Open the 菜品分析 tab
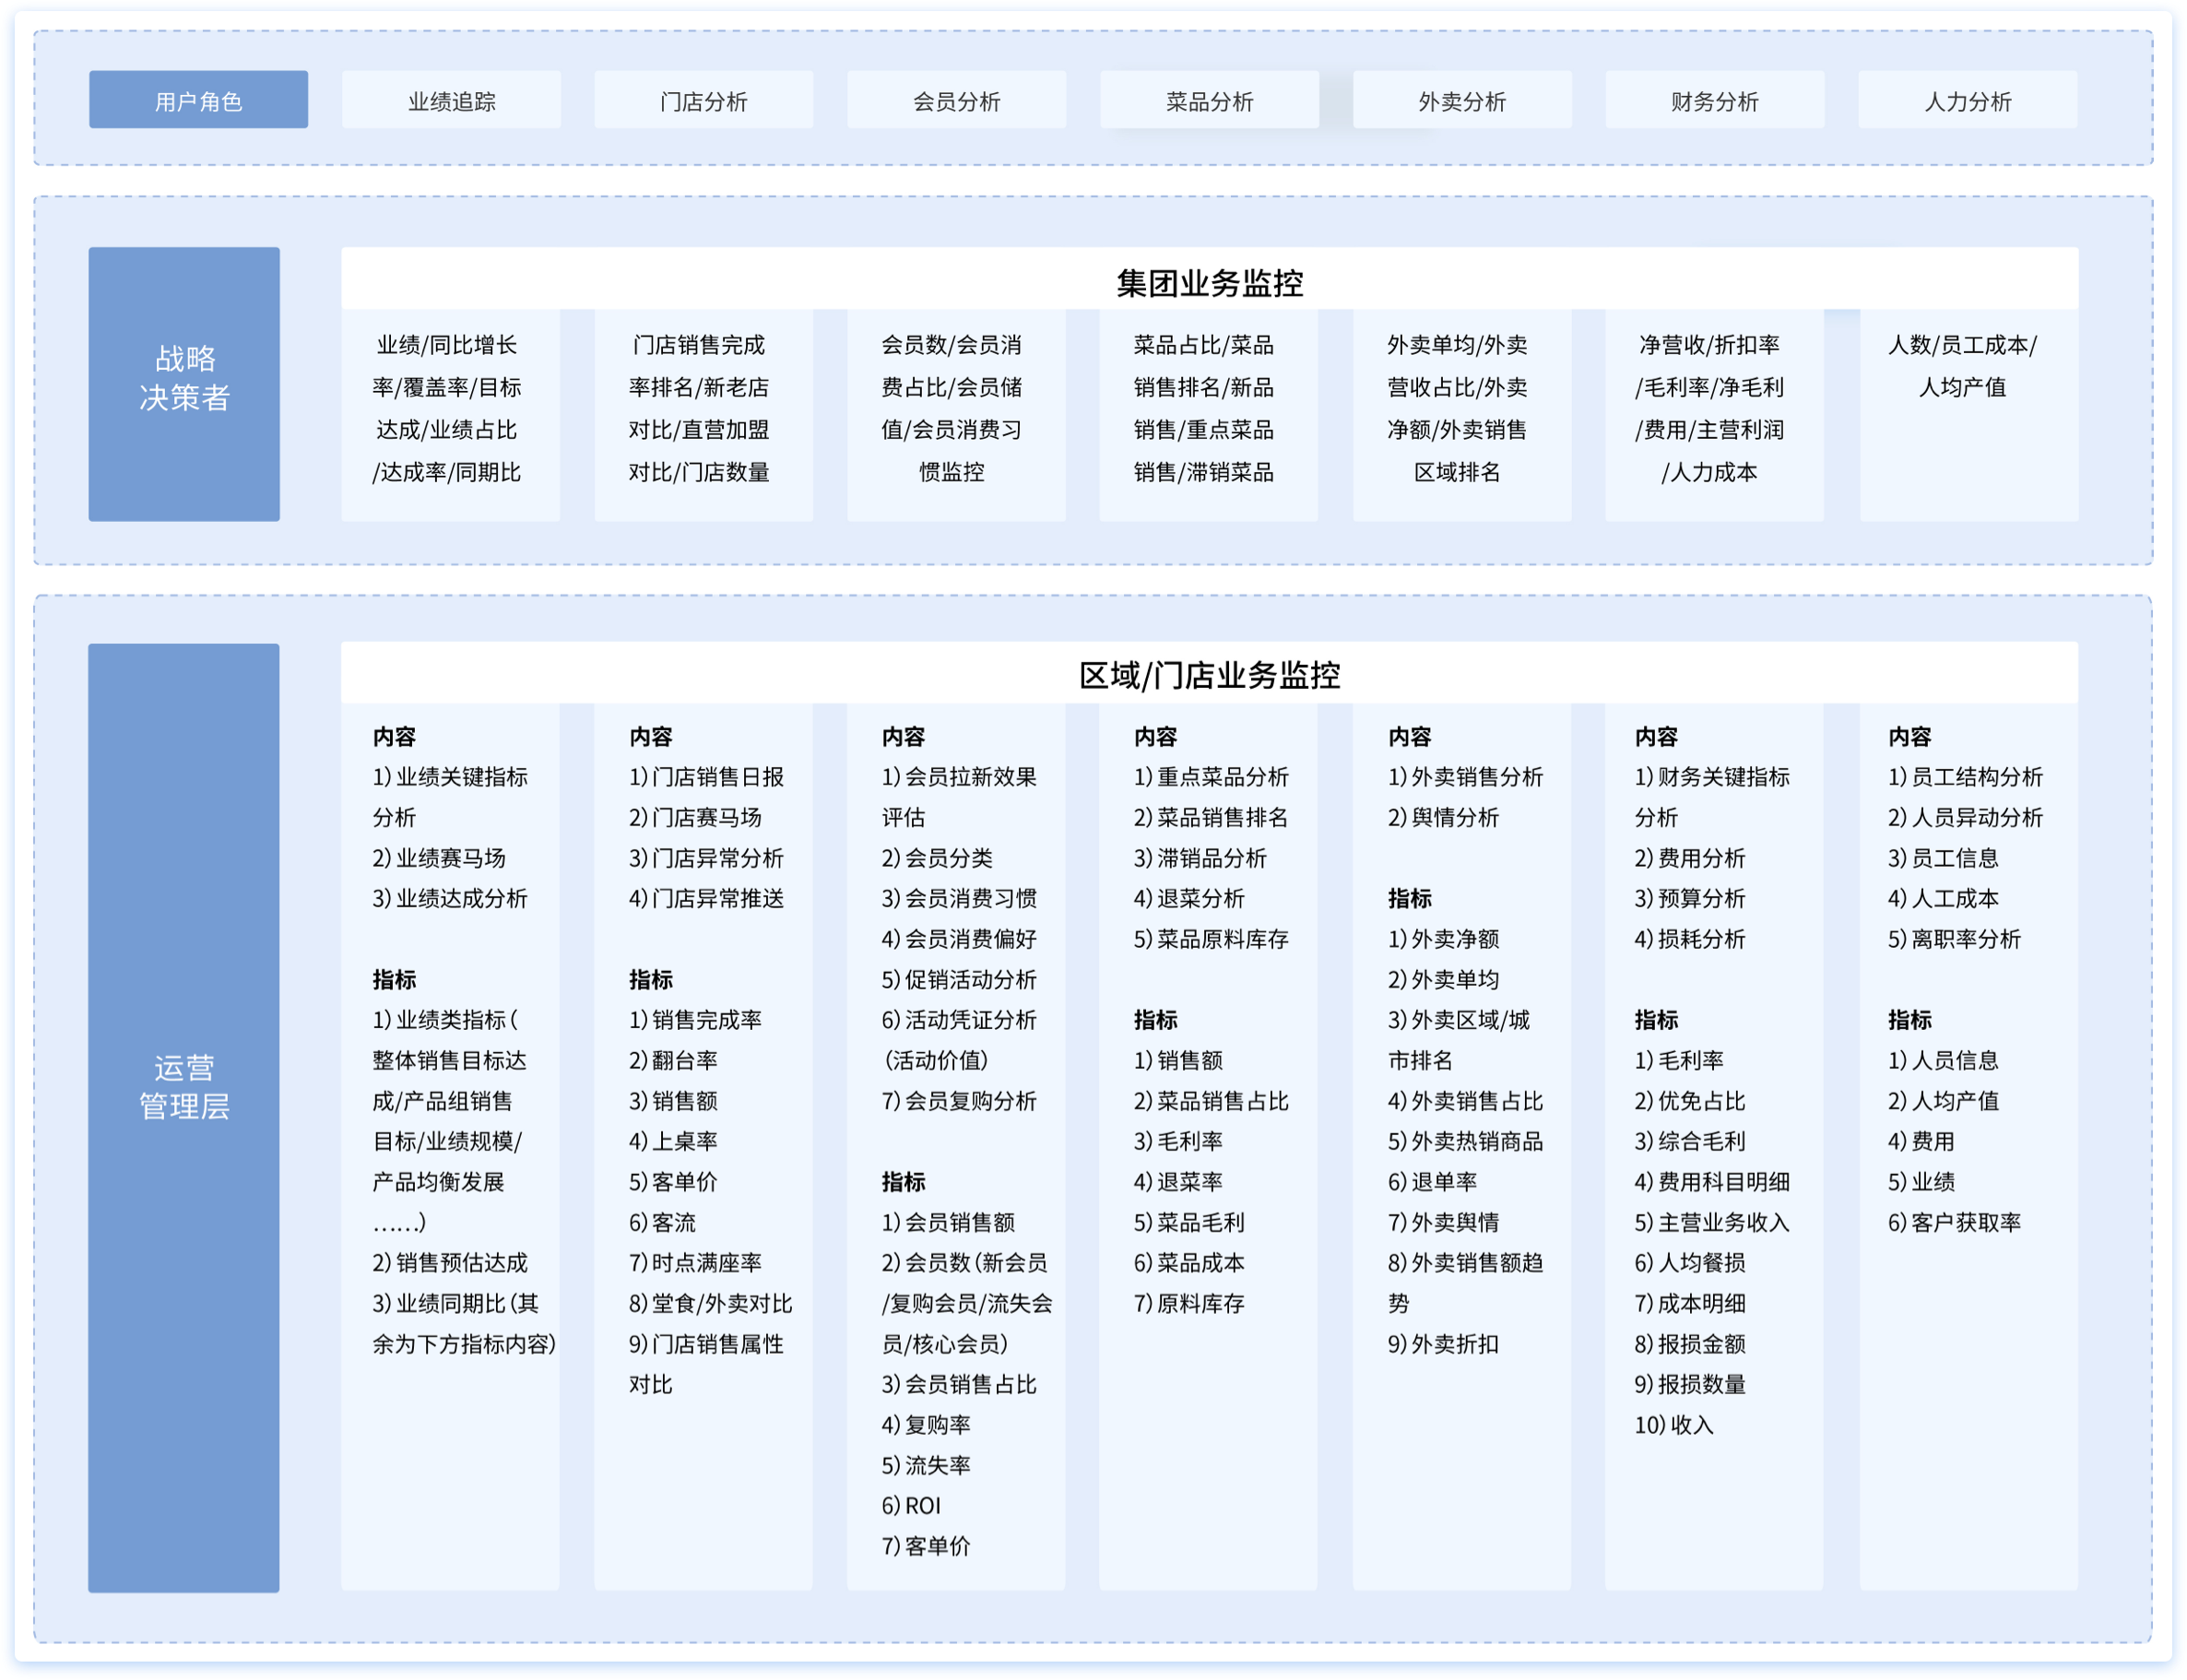The image size is (2187, 1680). click(1209, 100)
